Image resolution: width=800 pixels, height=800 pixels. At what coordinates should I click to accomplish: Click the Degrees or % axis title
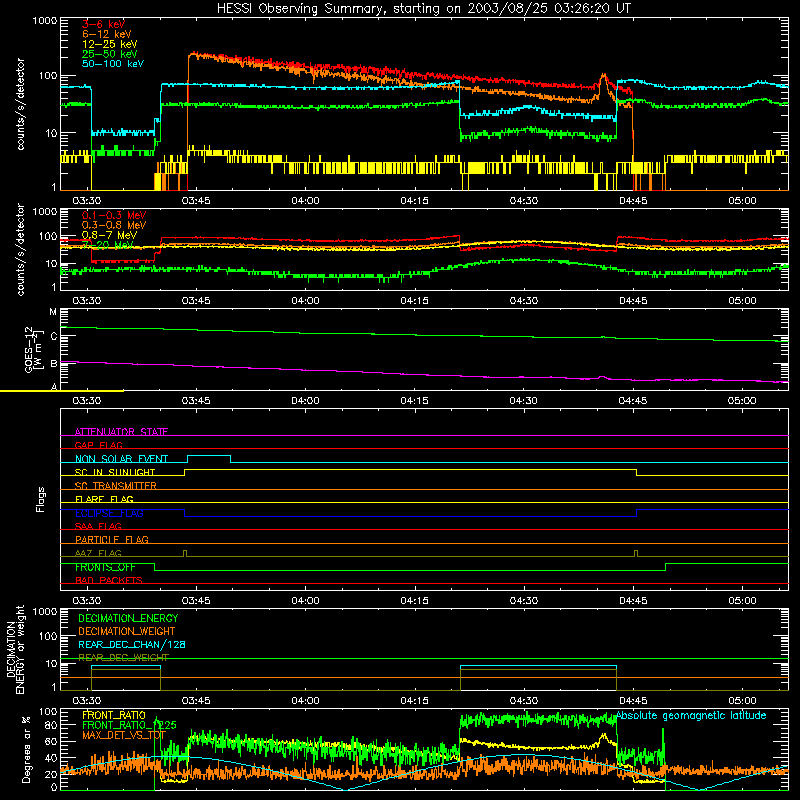(x=26, y=749)
